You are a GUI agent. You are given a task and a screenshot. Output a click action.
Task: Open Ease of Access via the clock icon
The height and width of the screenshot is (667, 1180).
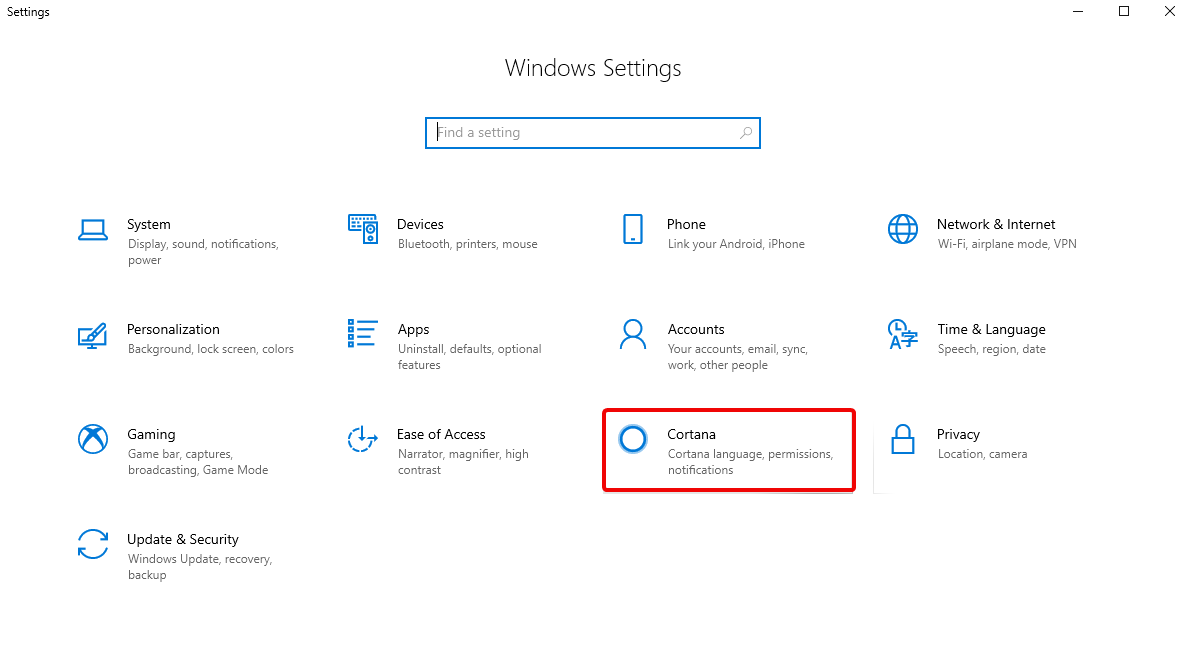(x=362, y=439)
